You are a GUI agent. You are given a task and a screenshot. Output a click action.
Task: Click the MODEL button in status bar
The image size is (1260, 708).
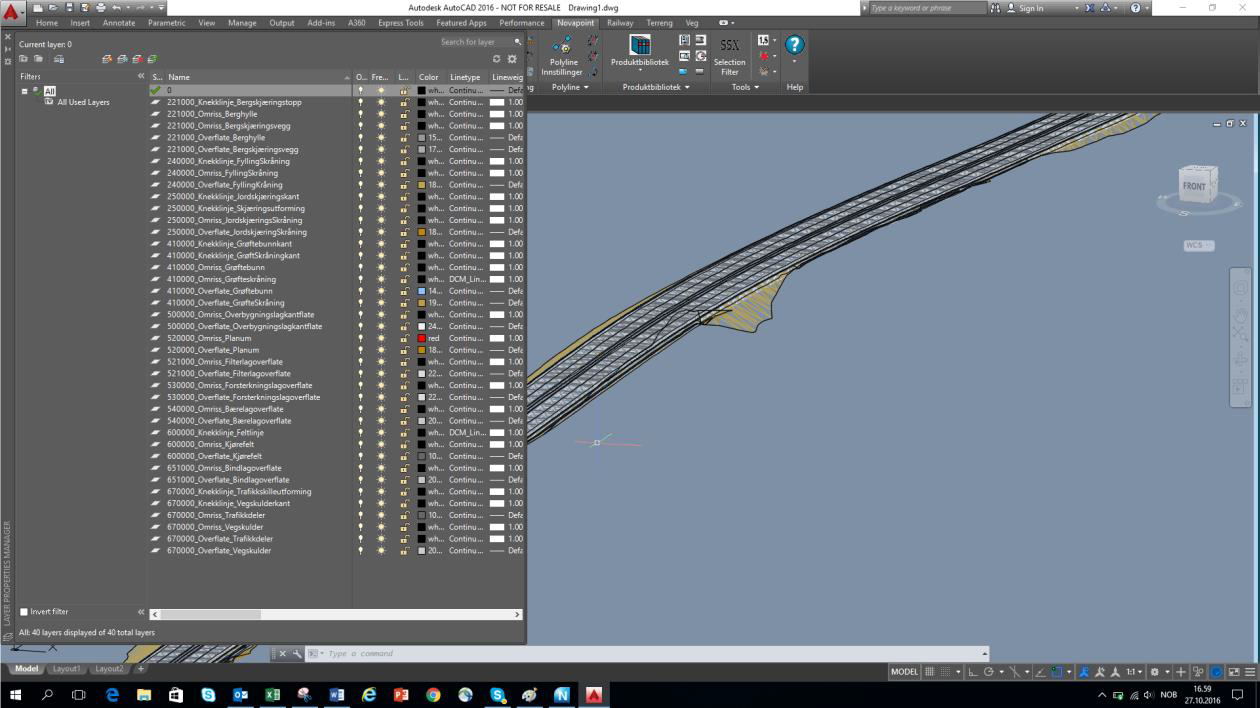click(904, 672)
